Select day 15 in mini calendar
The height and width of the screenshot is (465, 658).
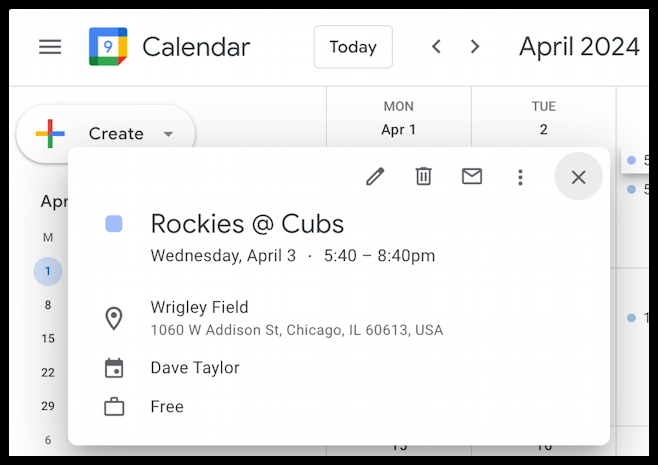click(x=48, y=338)
